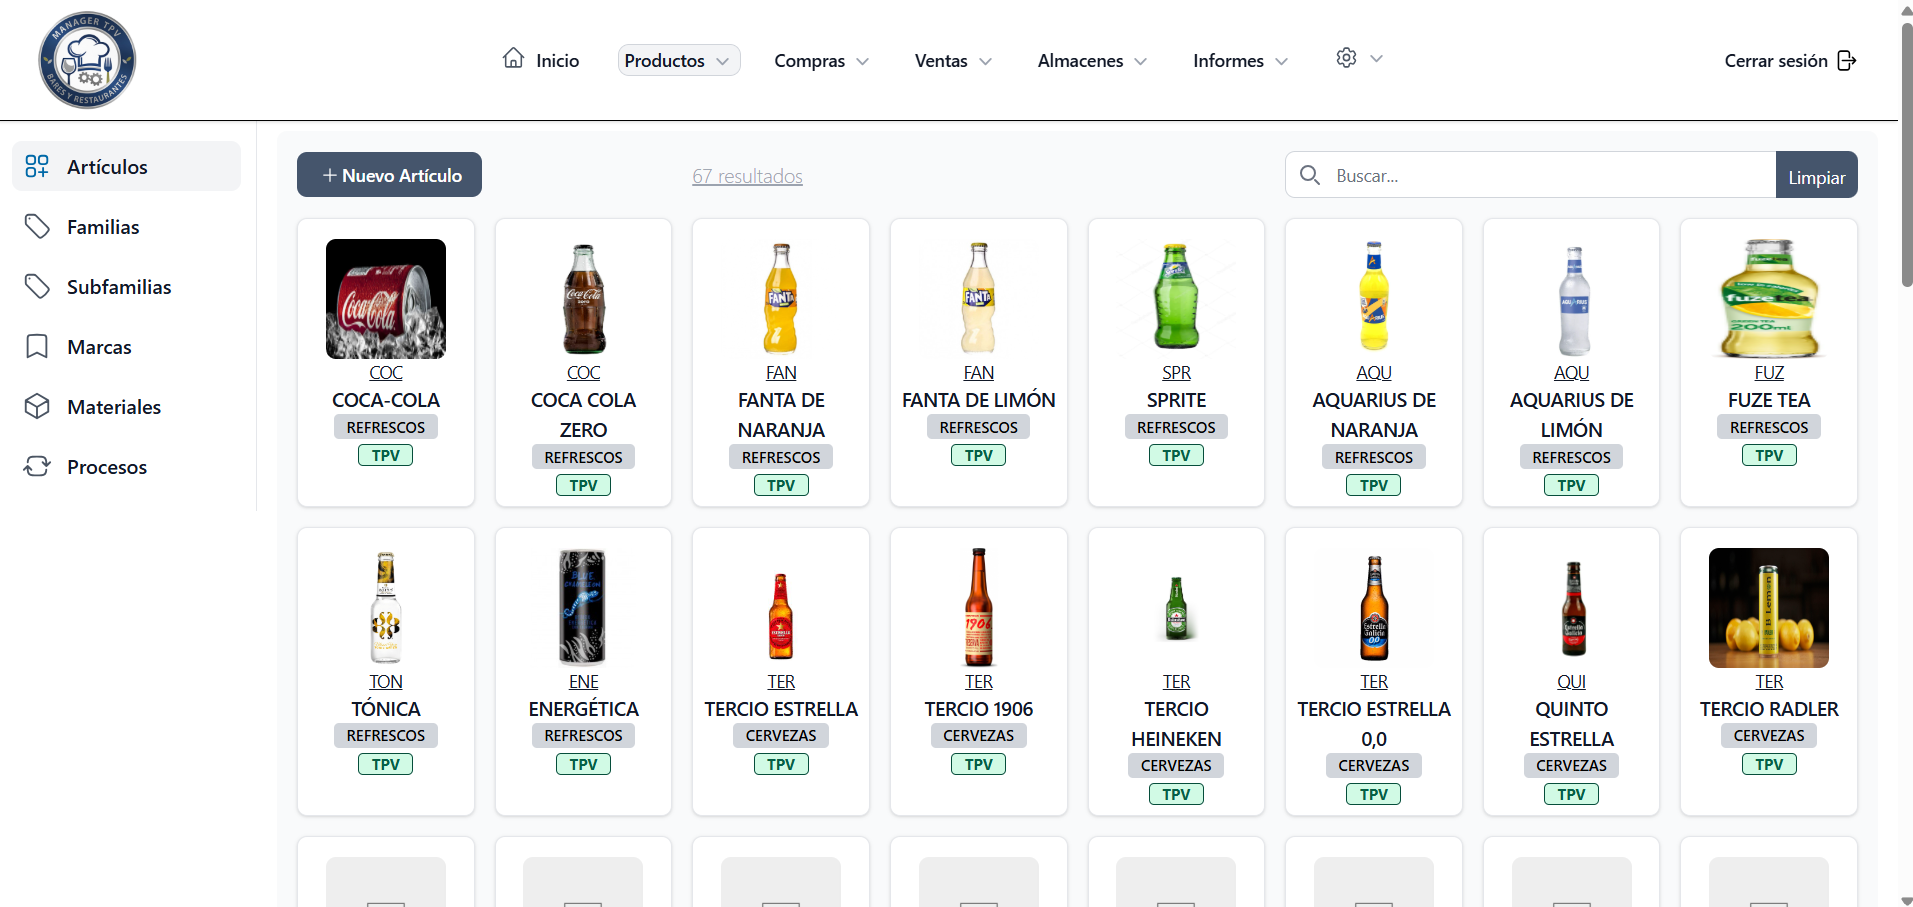Expand the Compras dropdown menu
The image size is (1913, 907).
pos(821,61)
